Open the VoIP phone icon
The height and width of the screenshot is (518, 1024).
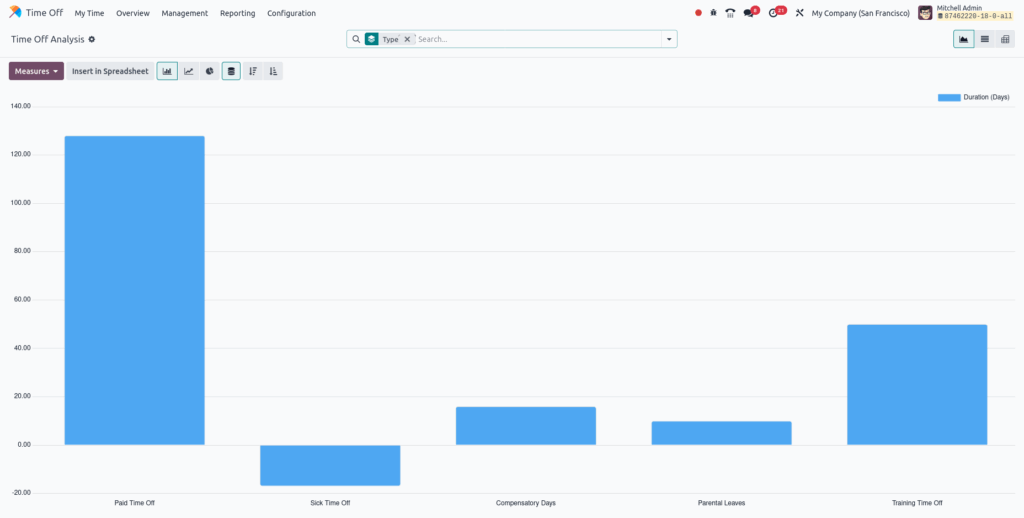coord(730,13)
